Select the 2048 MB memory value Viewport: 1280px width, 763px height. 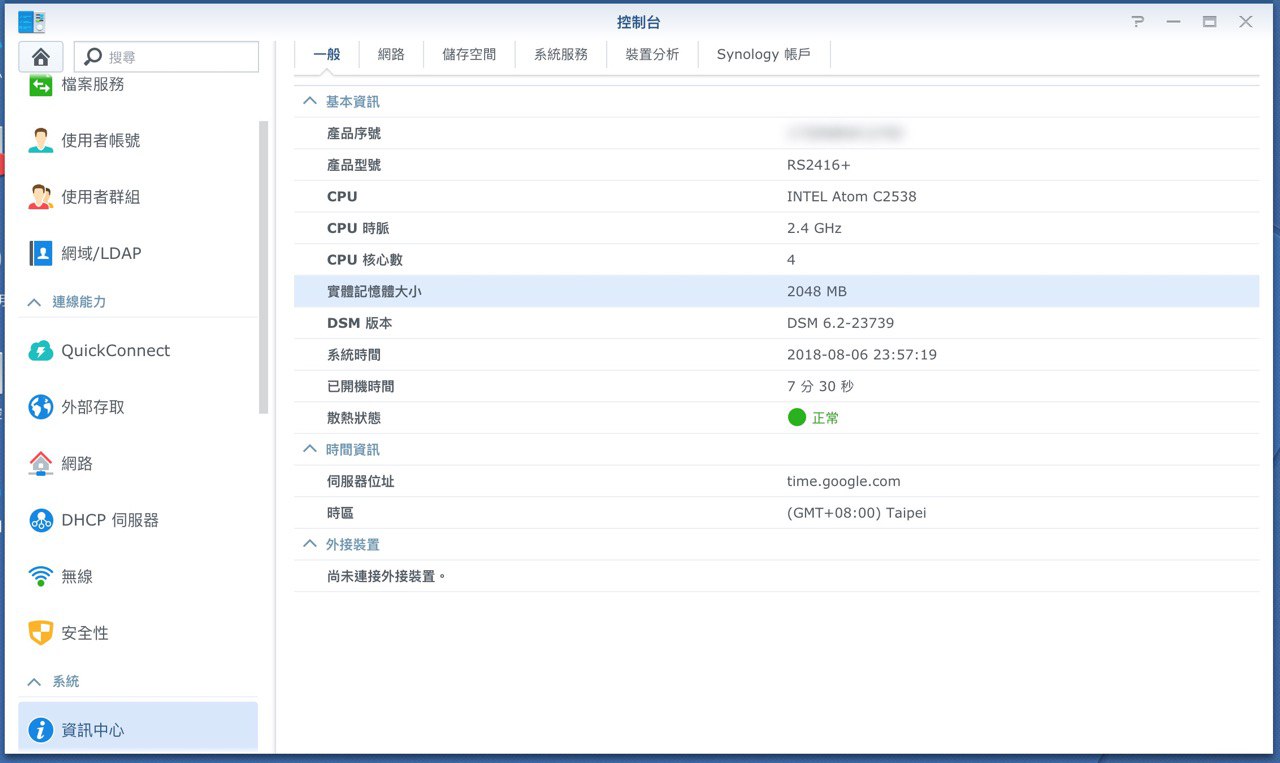[x=817, y=292]
